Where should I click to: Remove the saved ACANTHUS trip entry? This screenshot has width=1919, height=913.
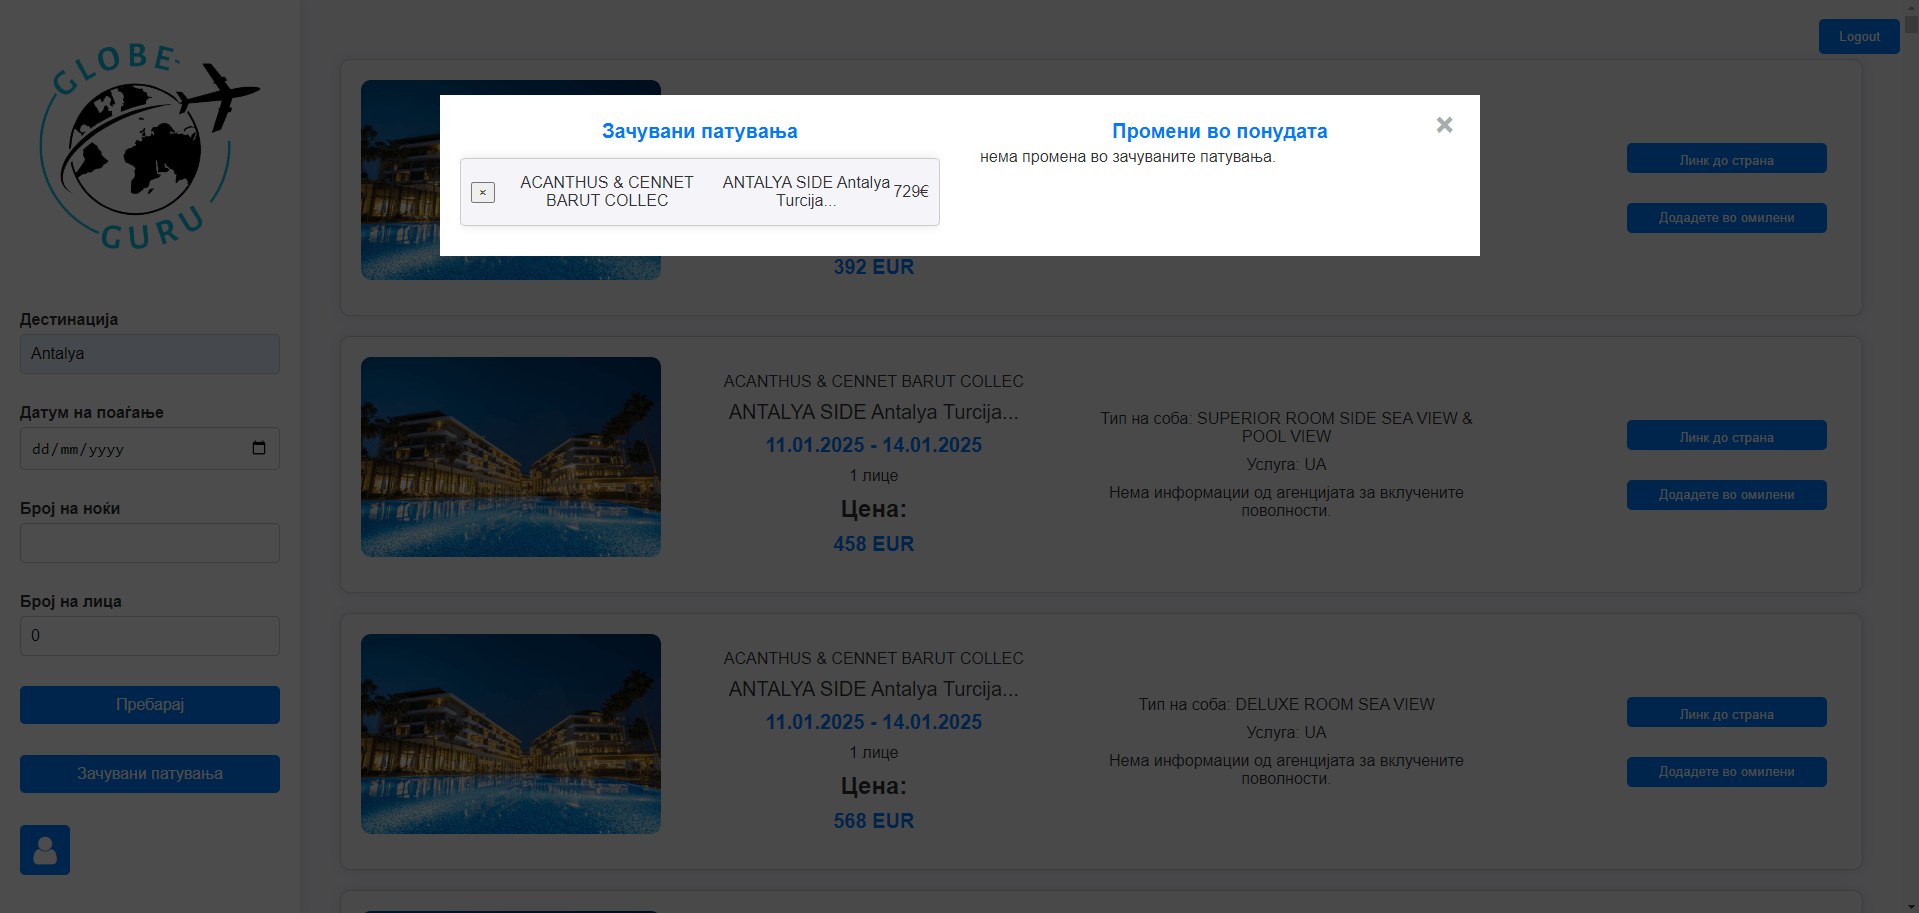(x=483, y=192)
